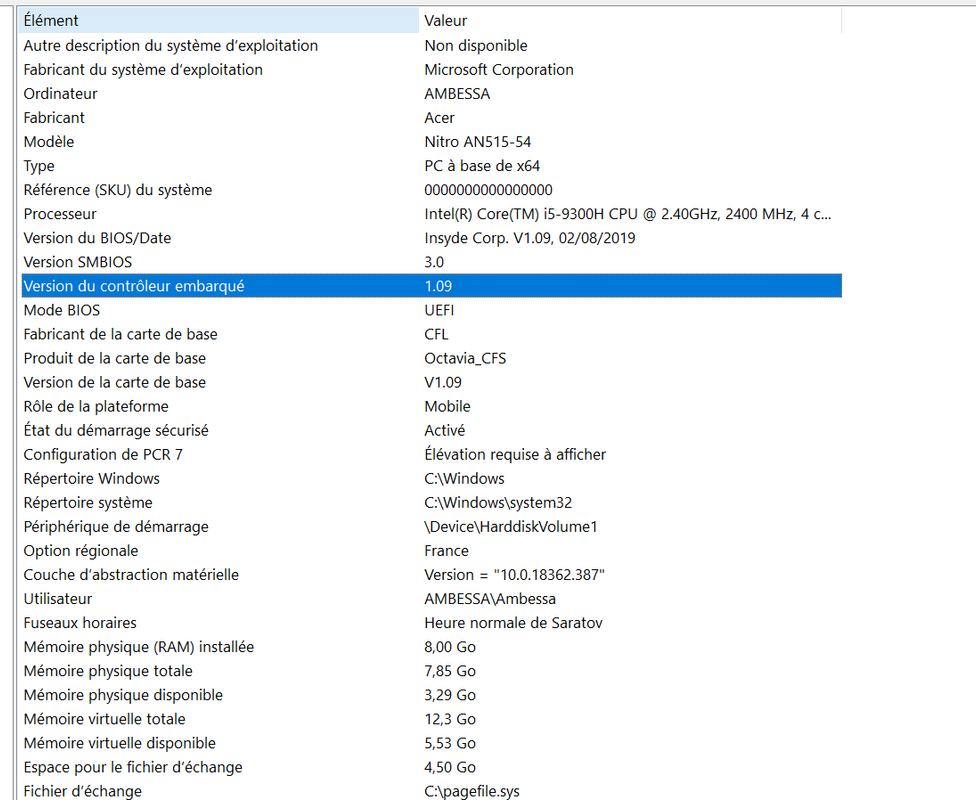Click the value 'AMBESSA\Ambessa'
This screenshot has height=800, width=976.
[x=490, y=599]
